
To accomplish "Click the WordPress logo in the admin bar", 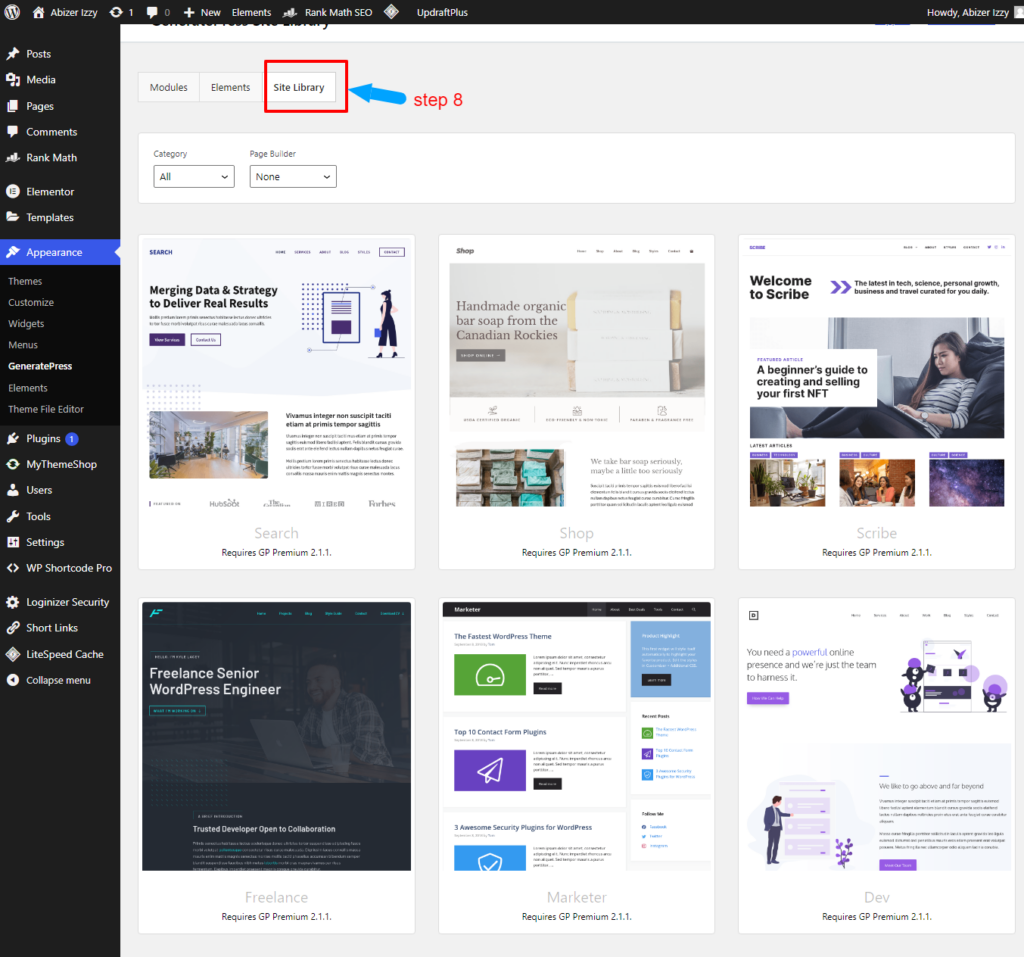I will 14,12.
